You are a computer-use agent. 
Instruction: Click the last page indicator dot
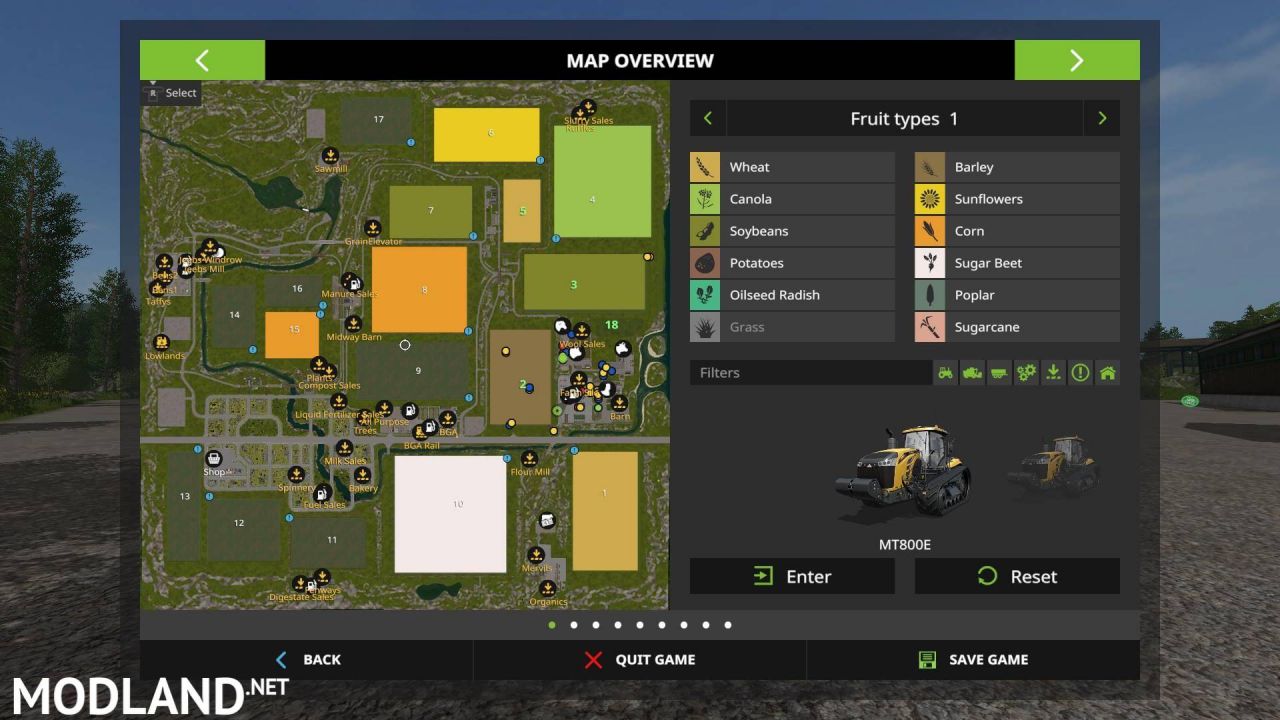pyautogui.click(x=728, y=625)
